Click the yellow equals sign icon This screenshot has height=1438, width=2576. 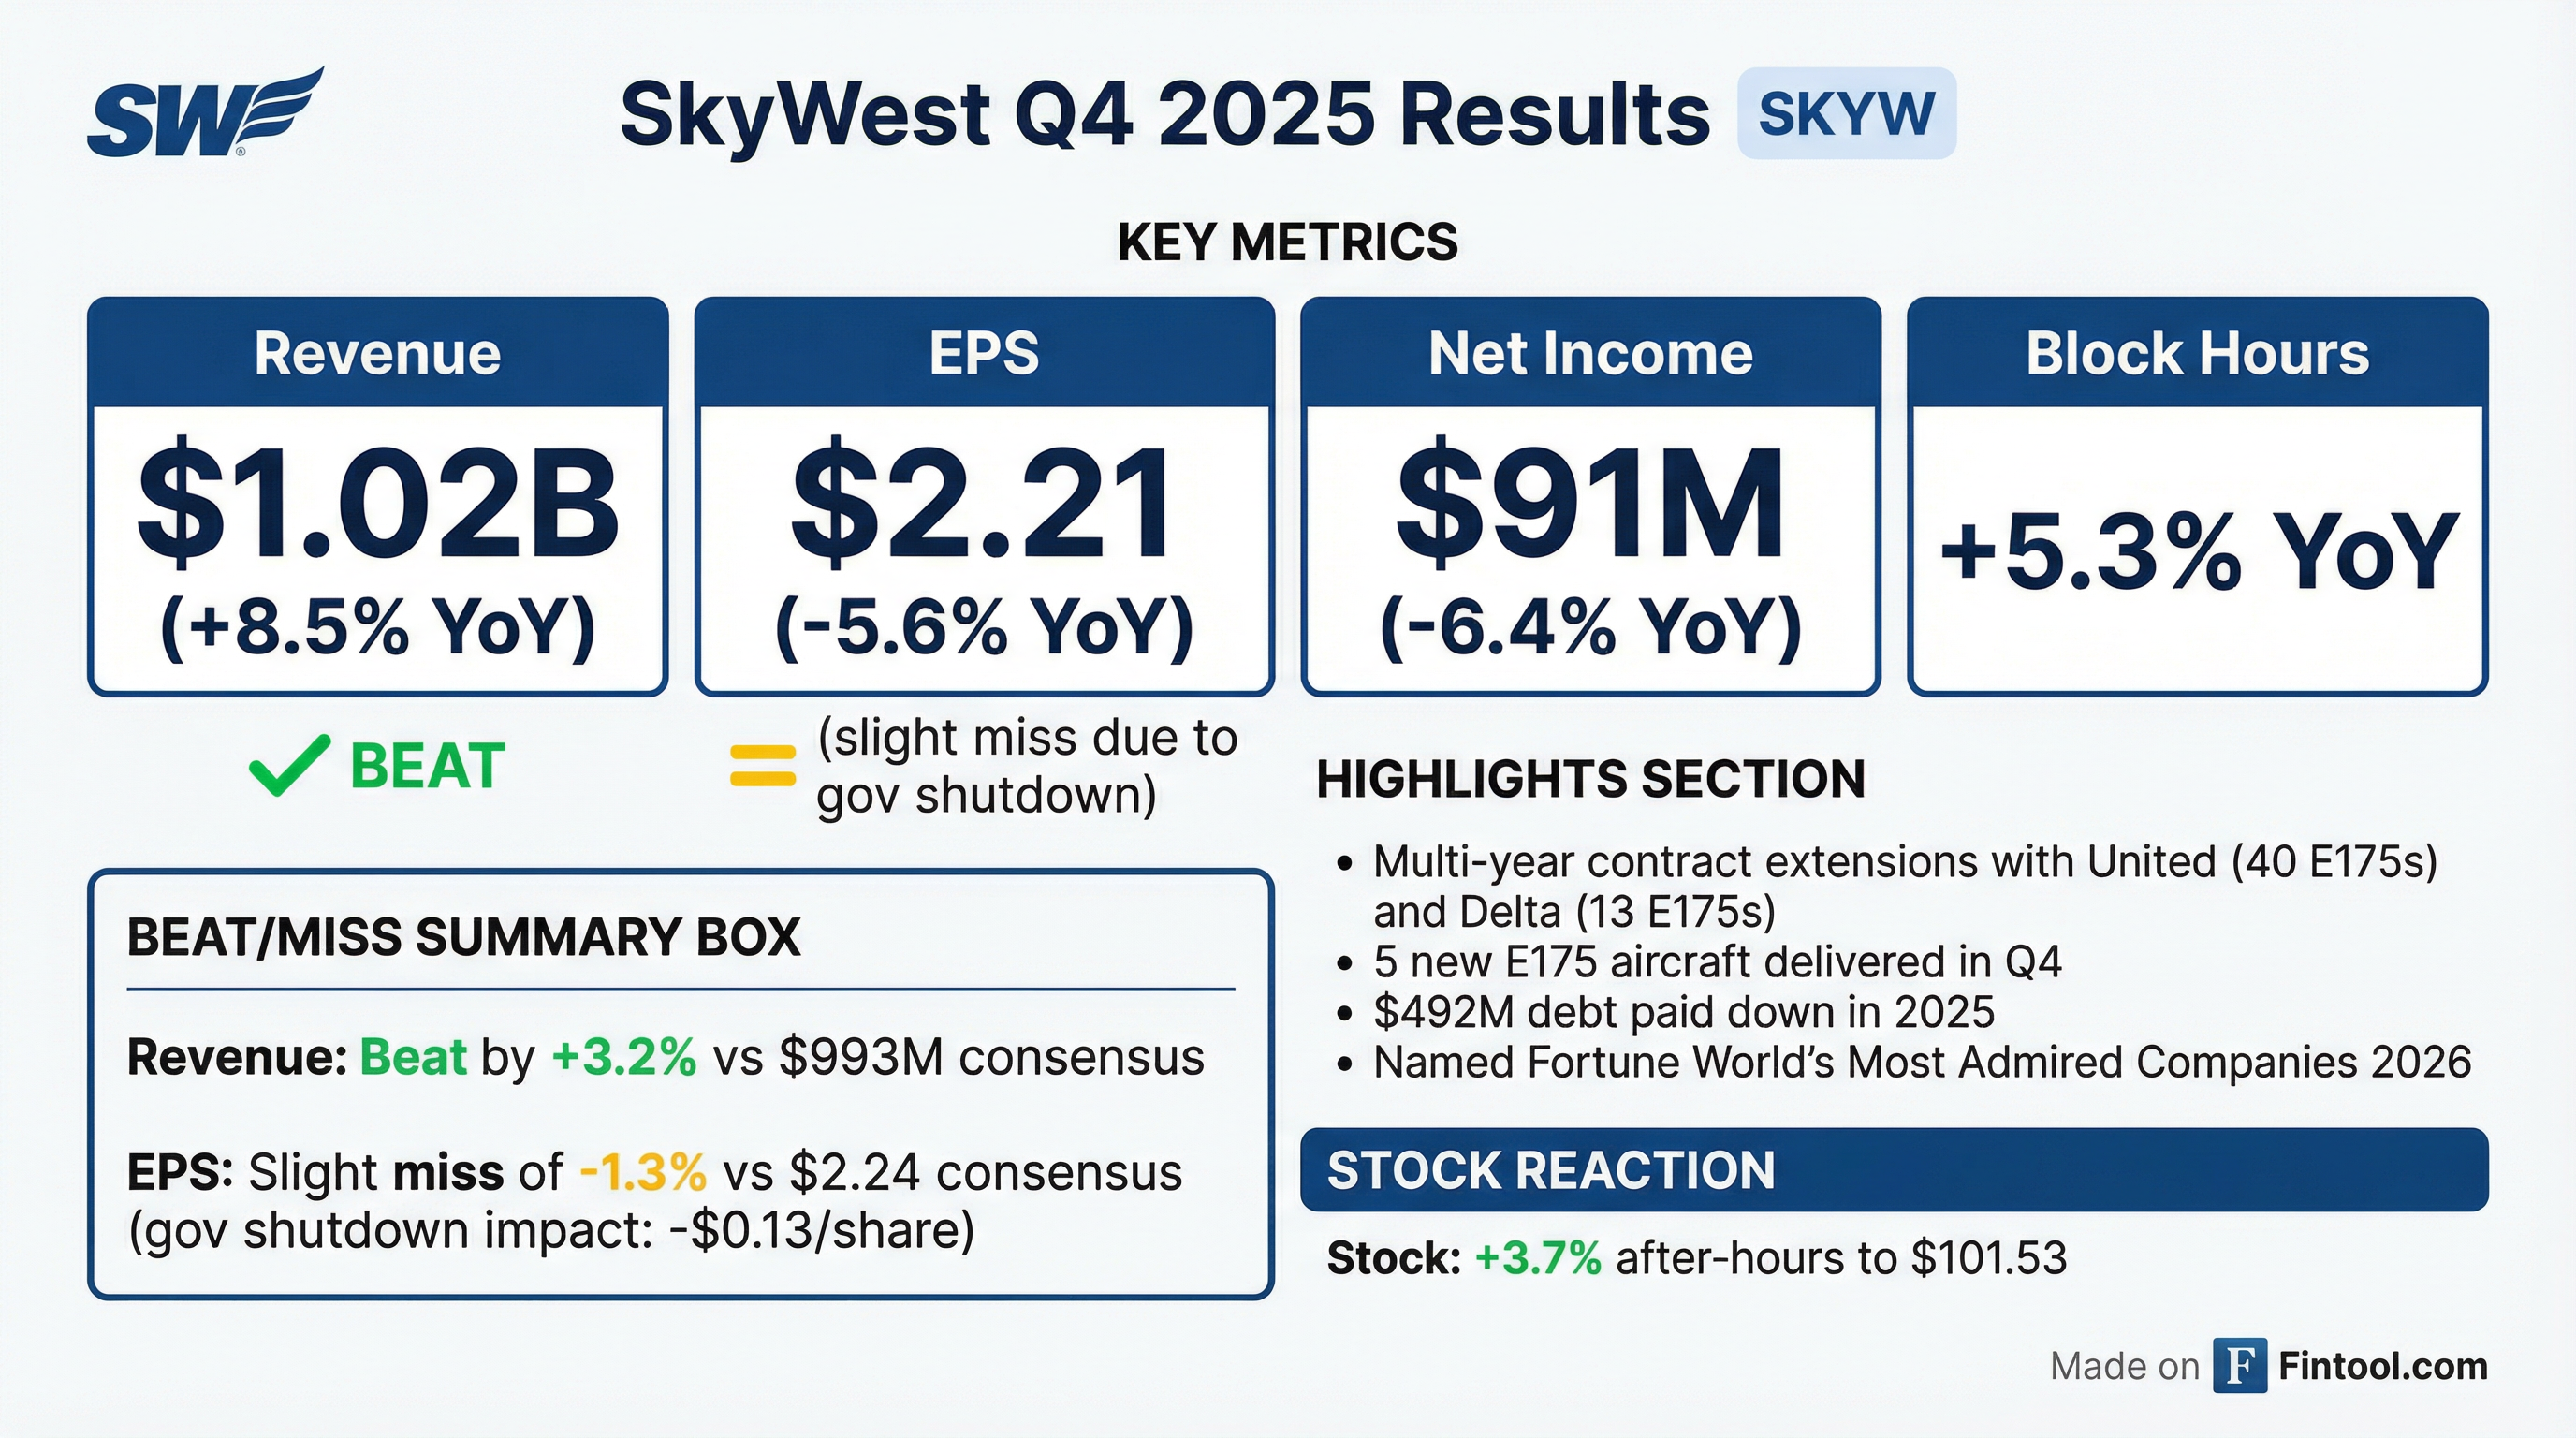click(x=763, y=766)
